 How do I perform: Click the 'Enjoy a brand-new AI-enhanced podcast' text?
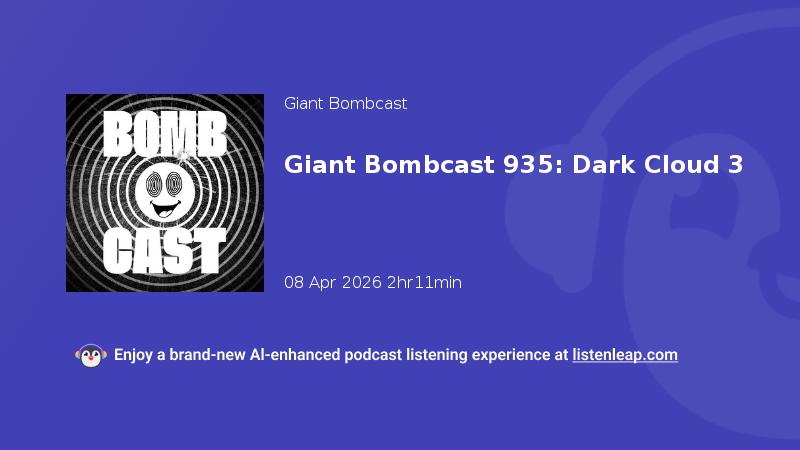coord(258,355)
